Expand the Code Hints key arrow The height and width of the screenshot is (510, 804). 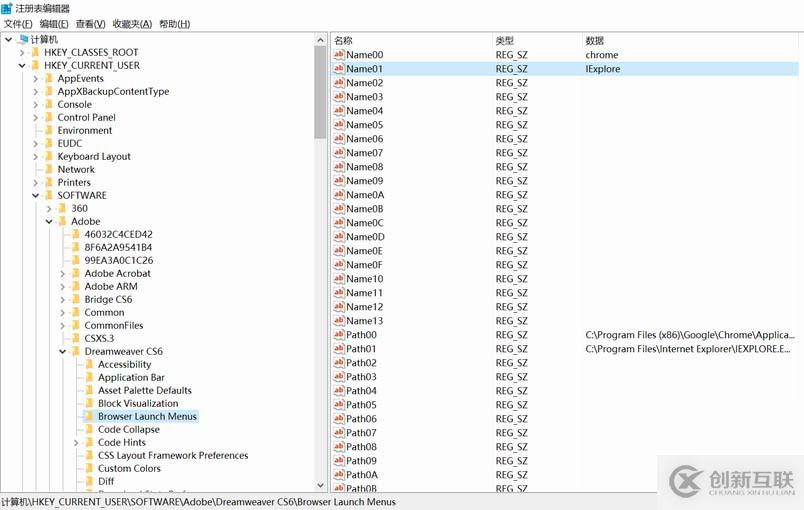[x=76, y=442]
